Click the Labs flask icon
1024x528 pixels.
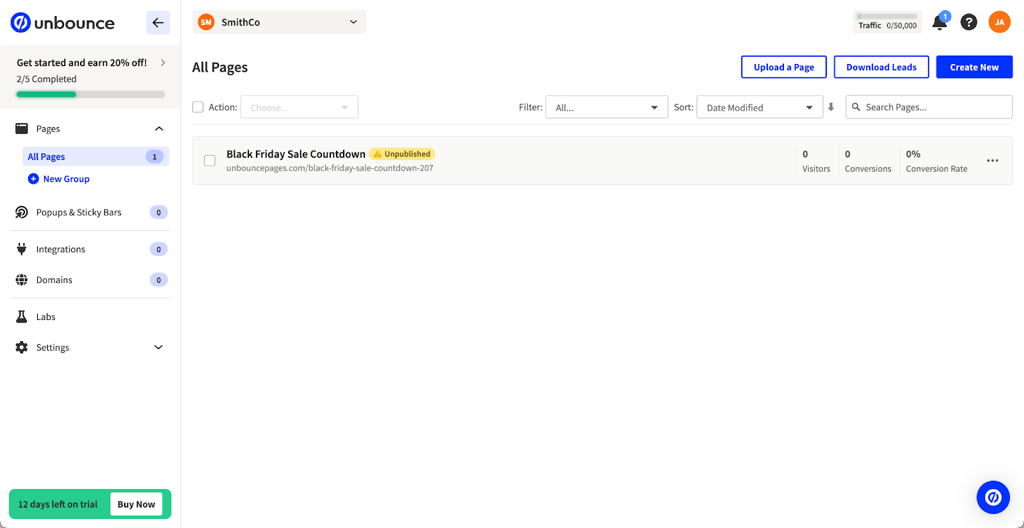coord(22,316)
